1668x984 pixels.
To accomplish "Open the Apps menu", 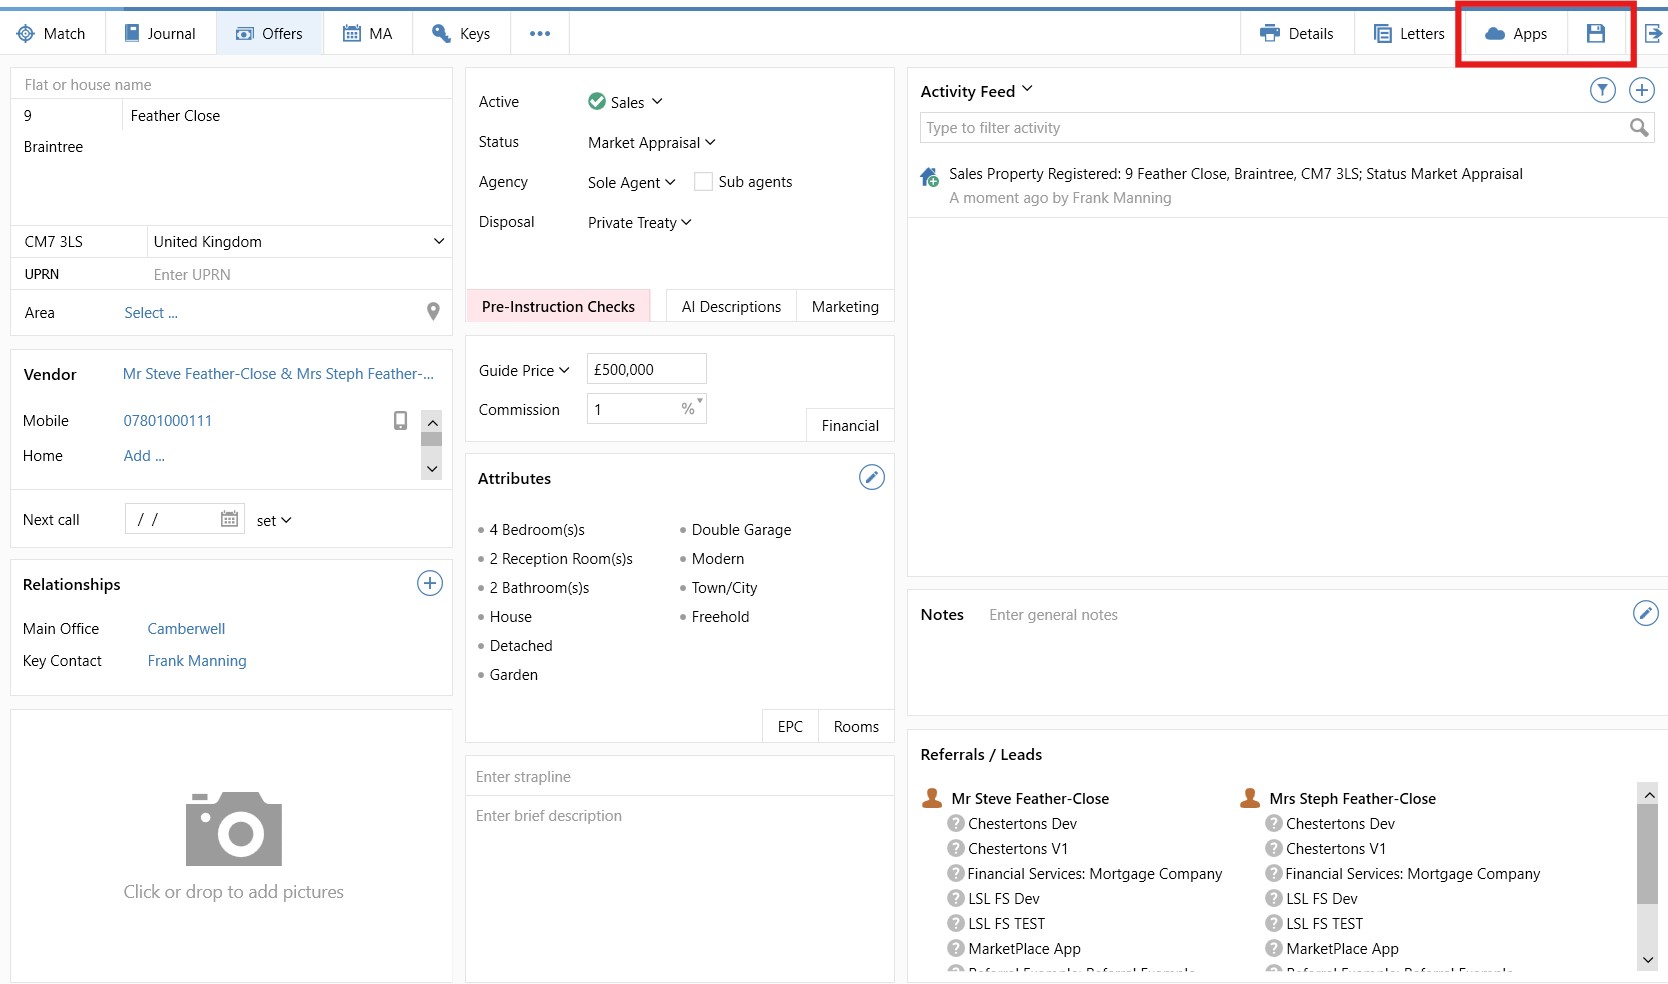I will tap(1515, 34).
